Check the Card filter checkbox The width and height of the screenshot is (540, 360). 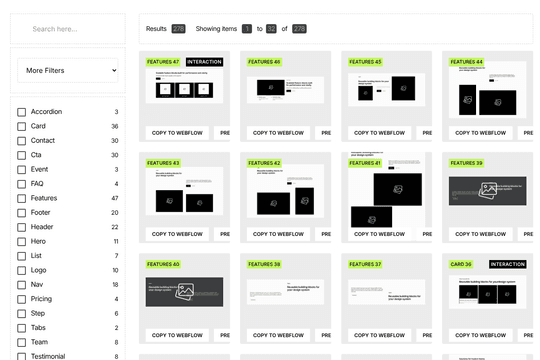[21, 126]
